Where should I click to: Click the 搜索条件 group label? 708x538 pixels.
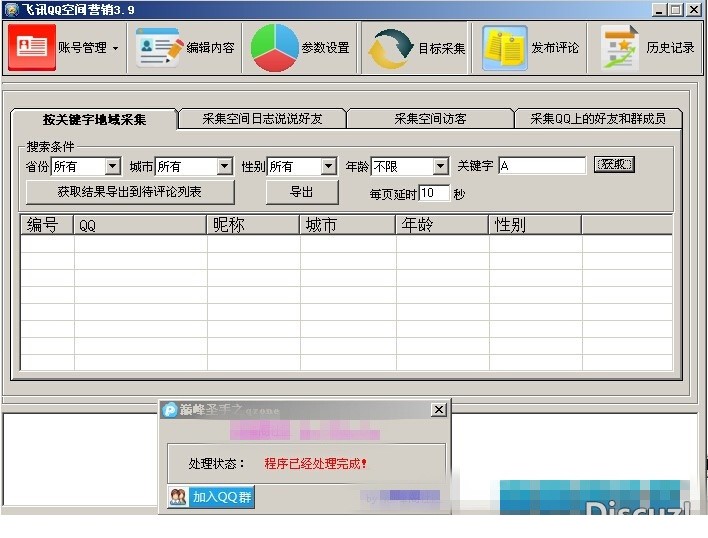(x=50, y=147)
